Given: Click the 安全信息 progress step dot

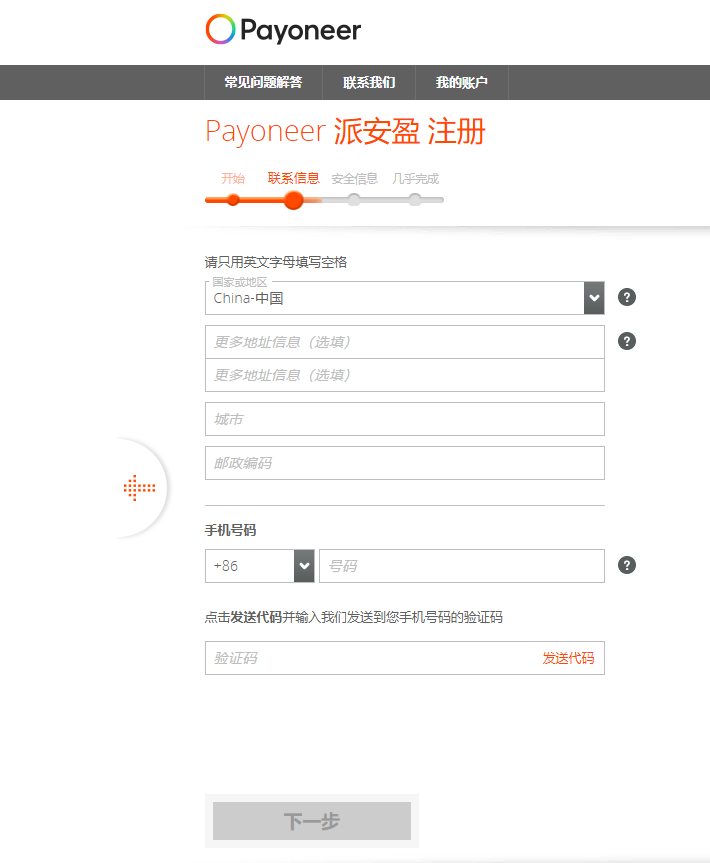Looking at the screenshot, I should click(354, 200).
